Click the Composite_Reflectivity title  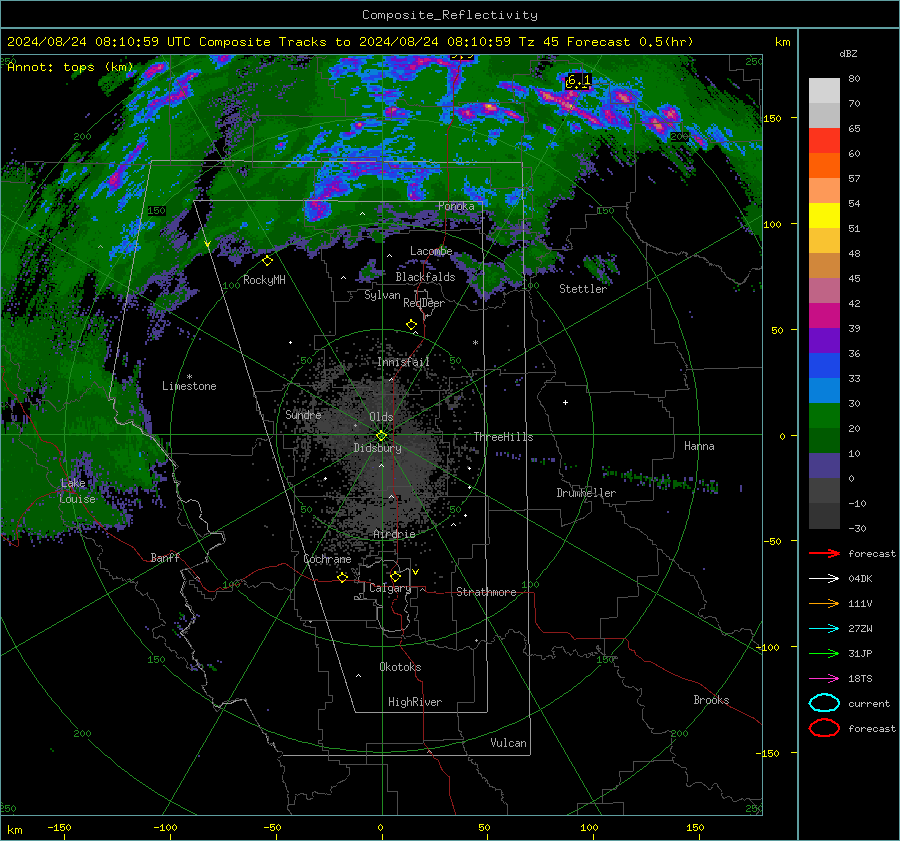point(450,15)
